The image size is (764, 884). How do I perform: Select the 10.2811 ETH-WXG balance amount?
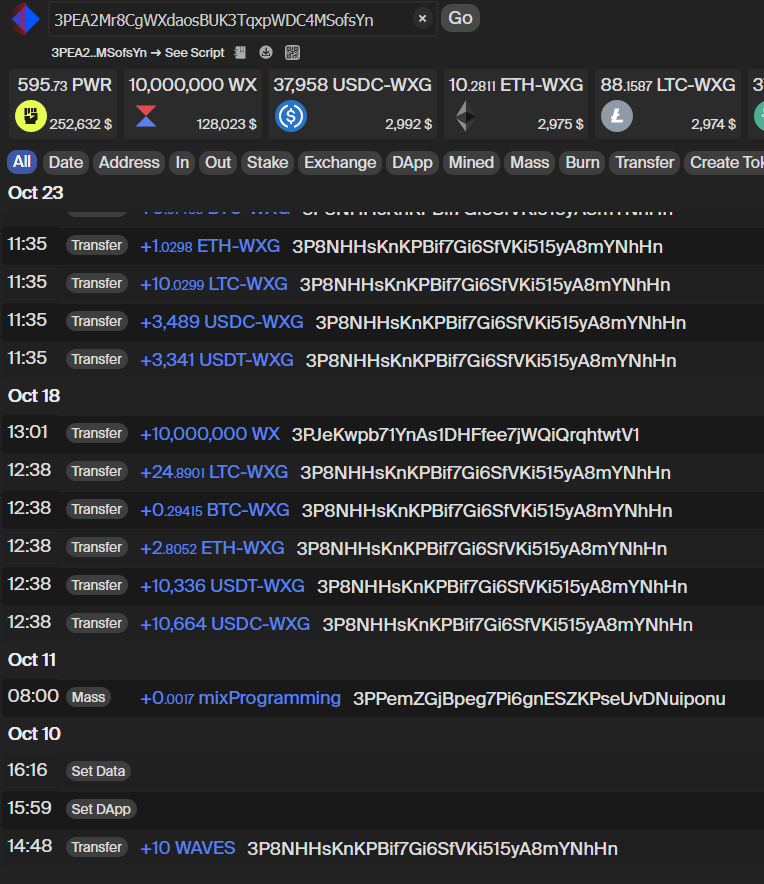(515, 85)
